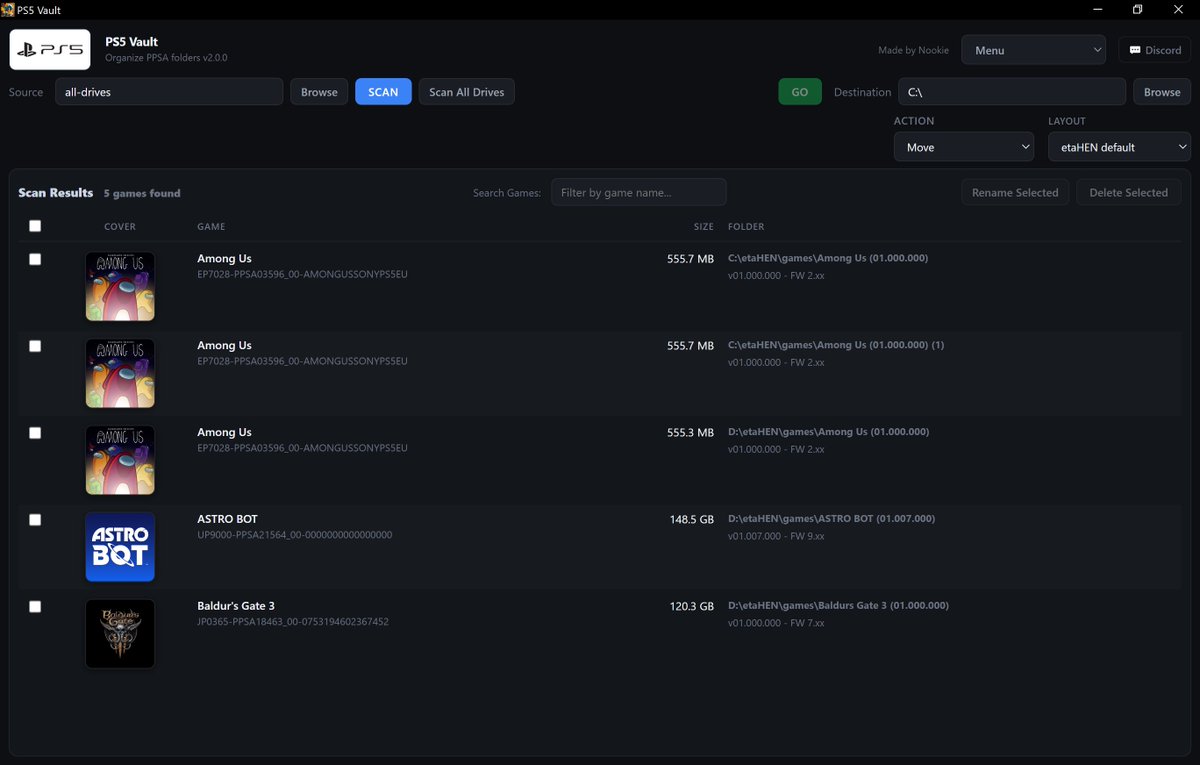This screenshot has width=1200, height=765.
Task: Click the folder path ending in (01.000.000) (1)
Action: [836, 345]
